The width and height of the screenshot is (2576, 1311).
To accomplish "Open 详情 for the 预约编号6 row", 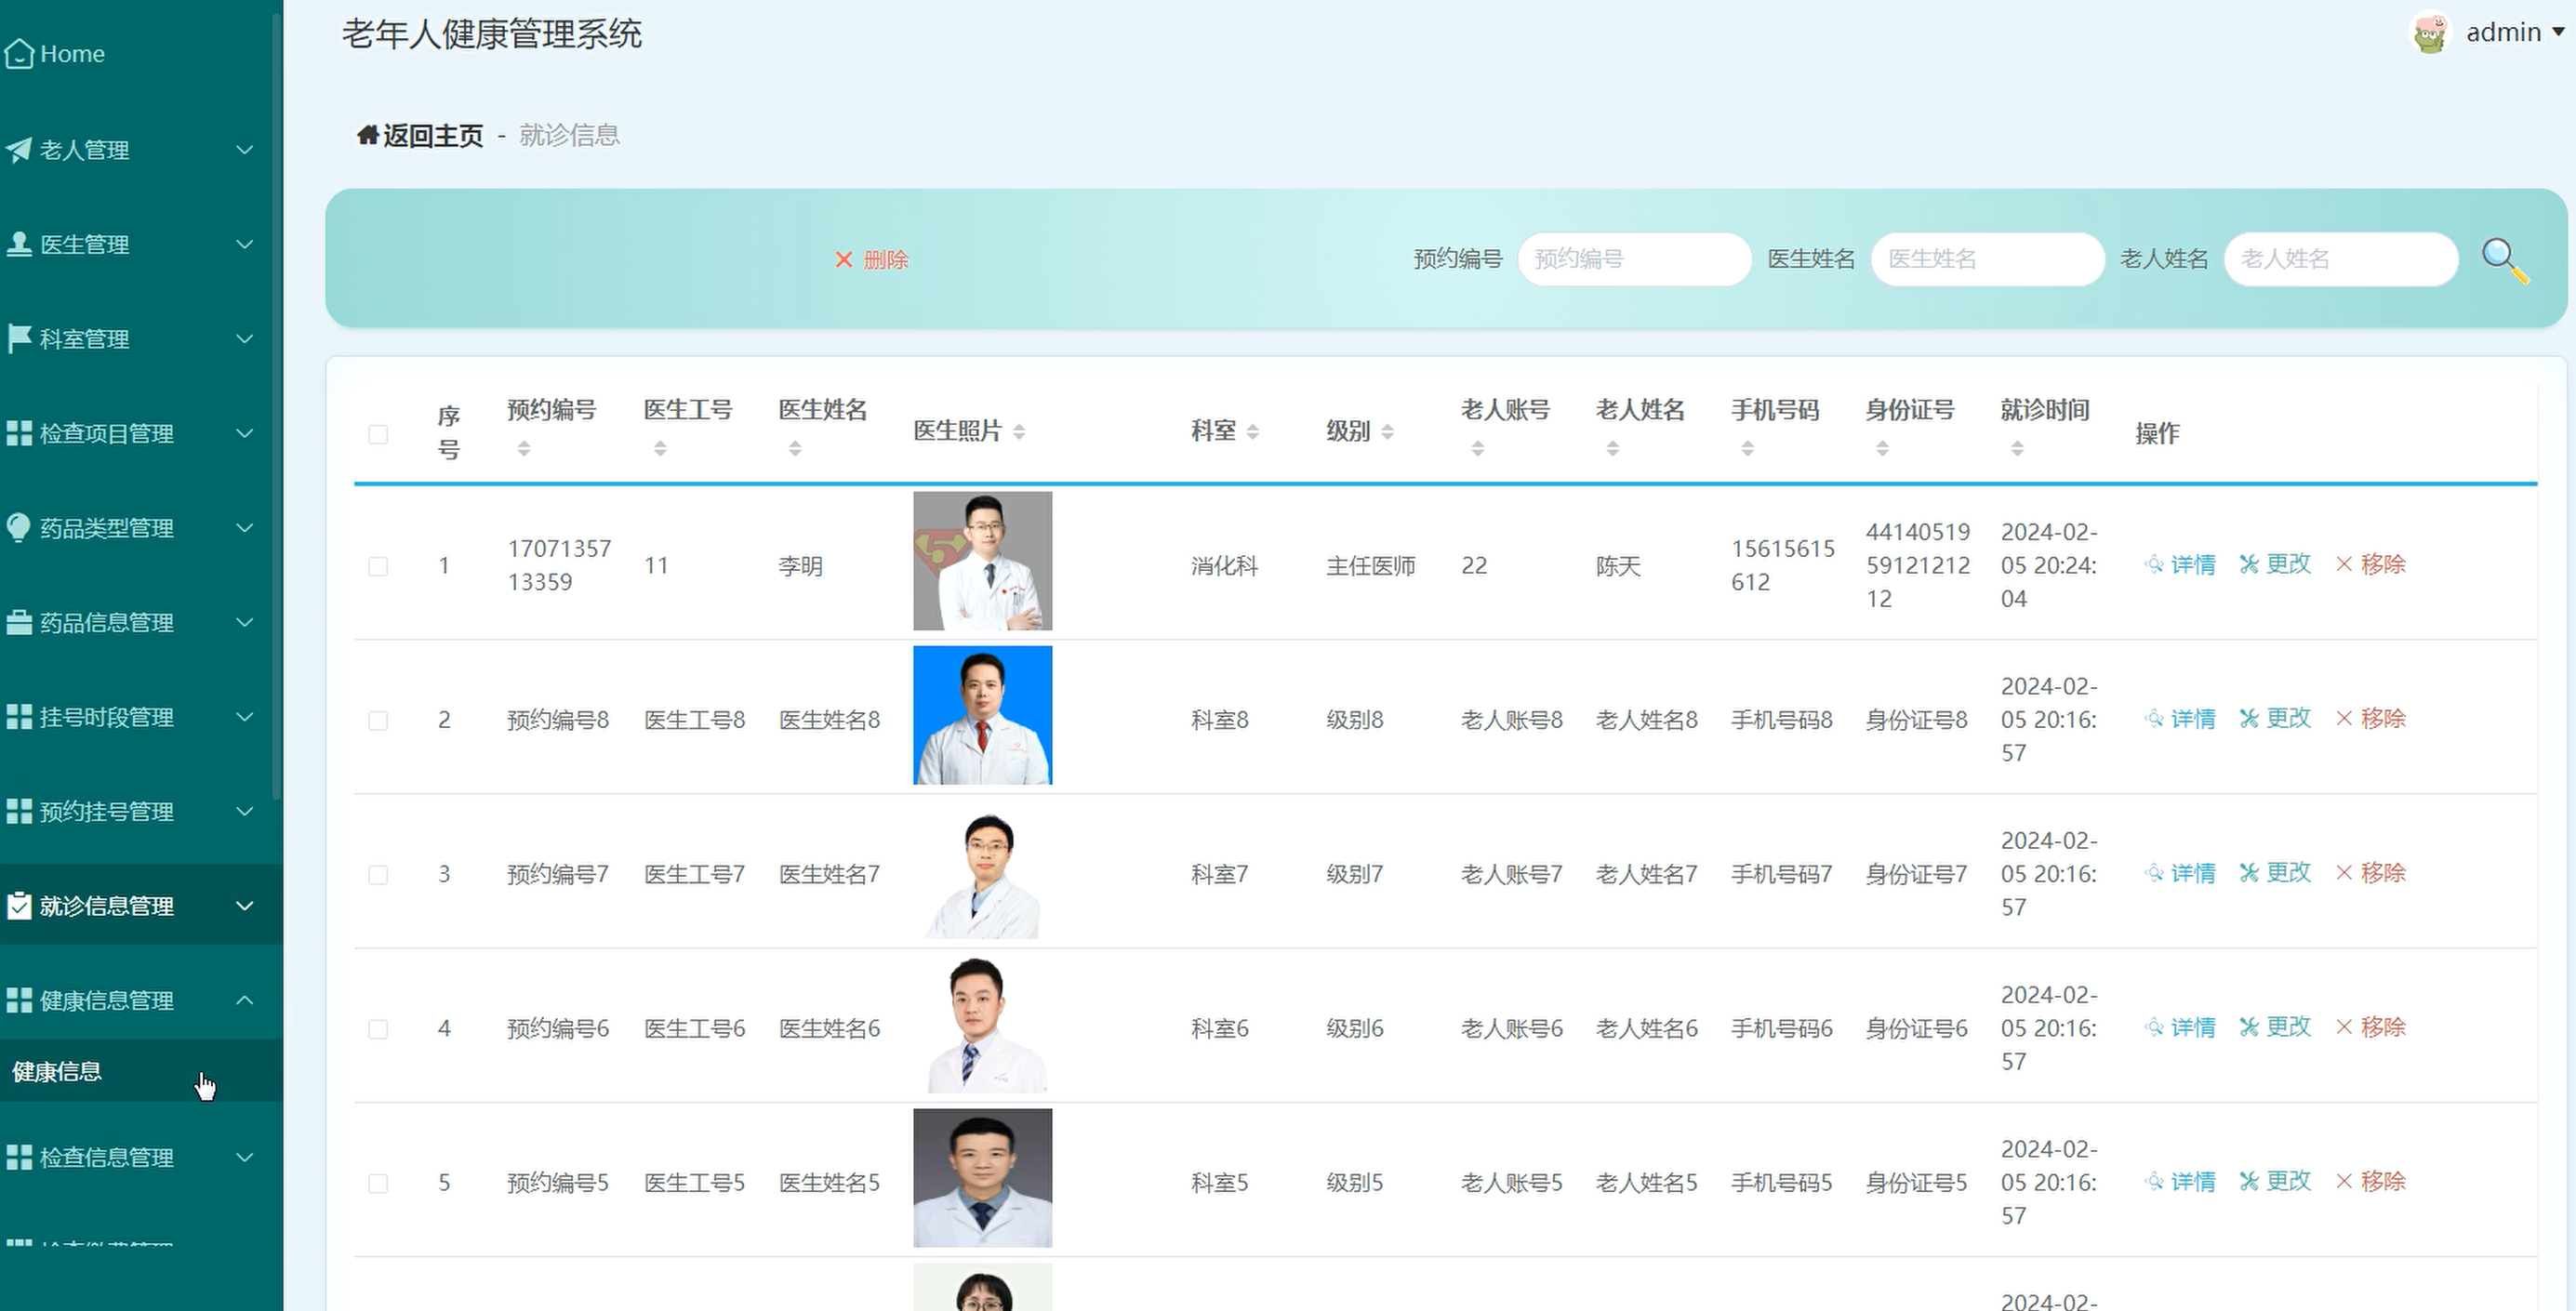I will pyautogui.click(x=2180, y=1027).
